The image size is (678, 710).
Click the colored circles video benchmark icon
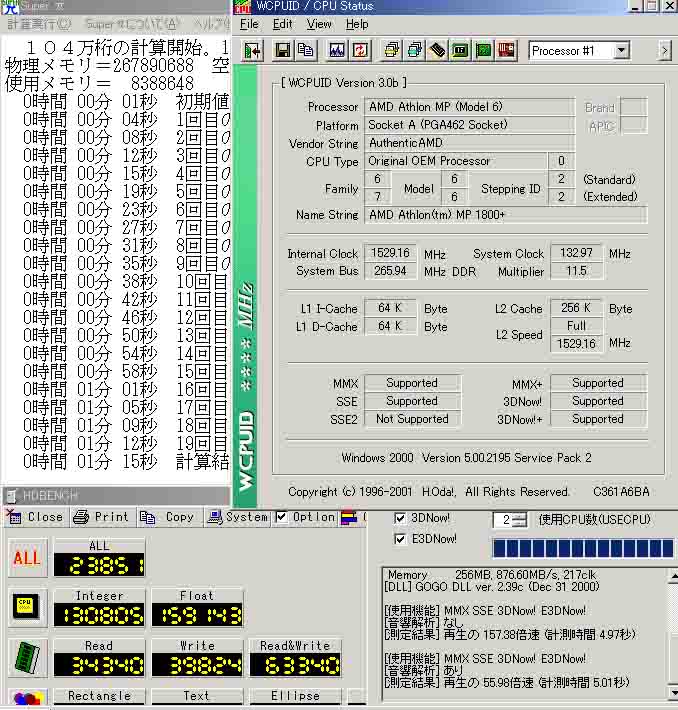[27, 697]
